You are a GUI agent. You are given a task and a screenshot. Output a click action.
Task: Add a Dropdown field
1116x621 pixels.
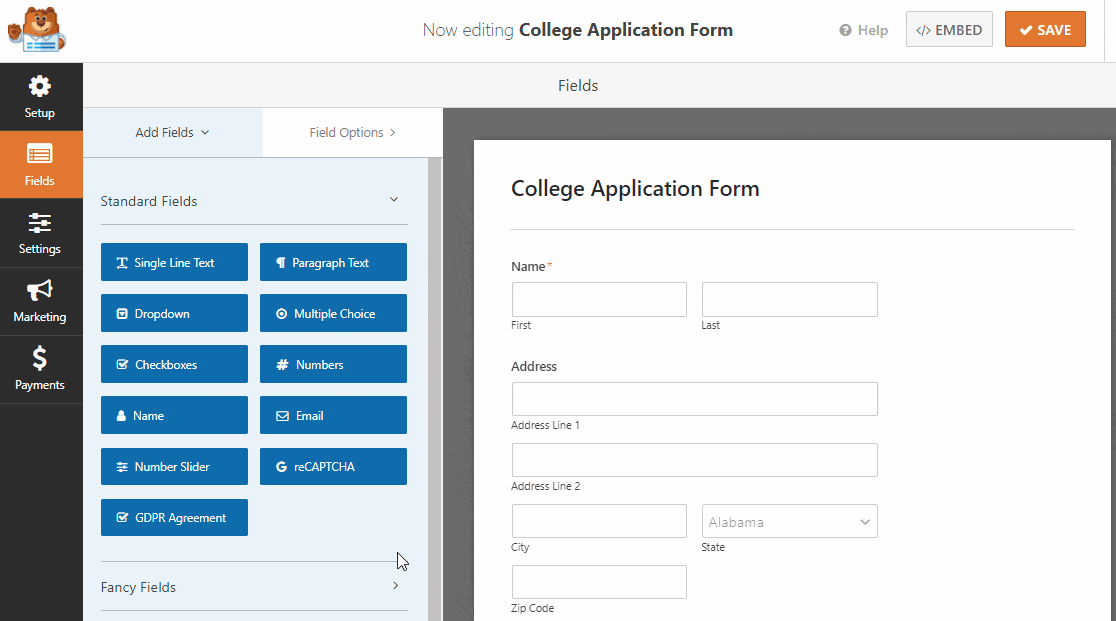pos(174,313)
